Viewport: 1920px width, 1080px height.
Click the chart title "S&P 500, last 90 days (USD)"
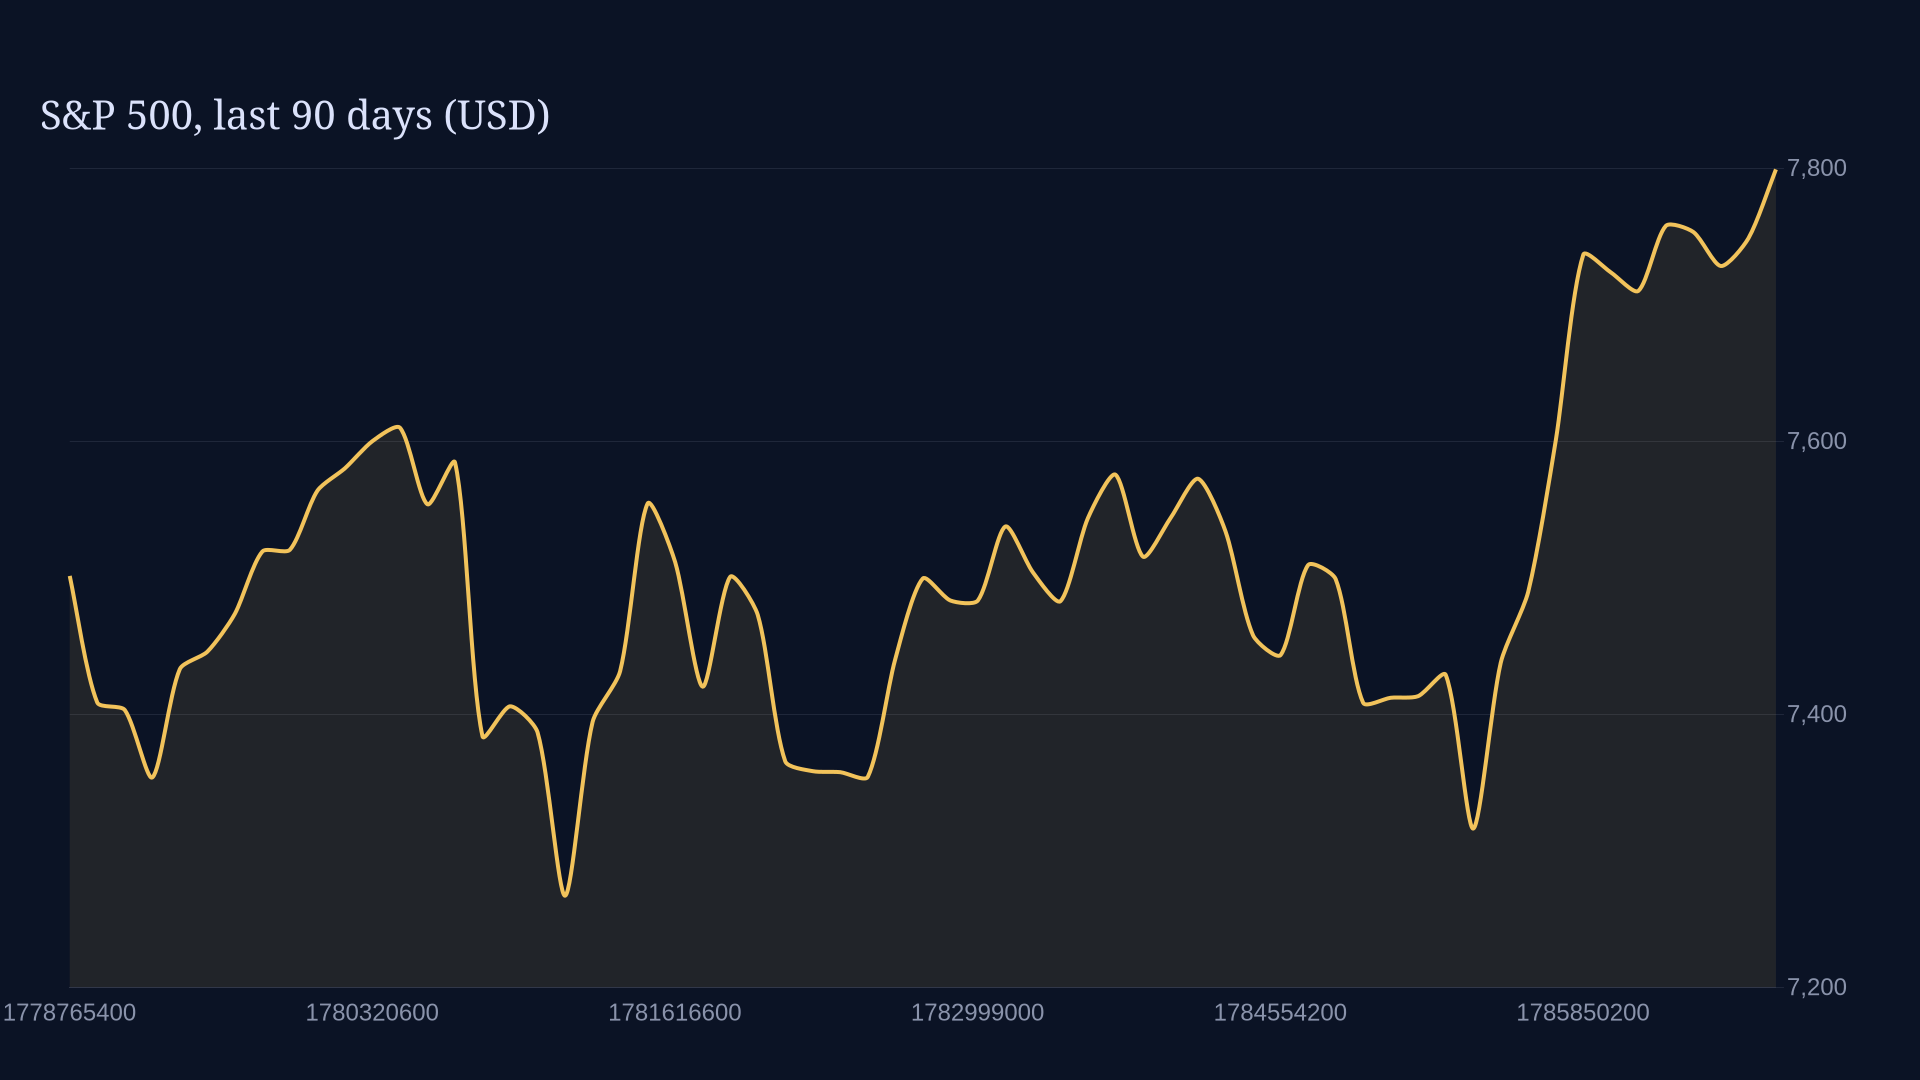295,116
